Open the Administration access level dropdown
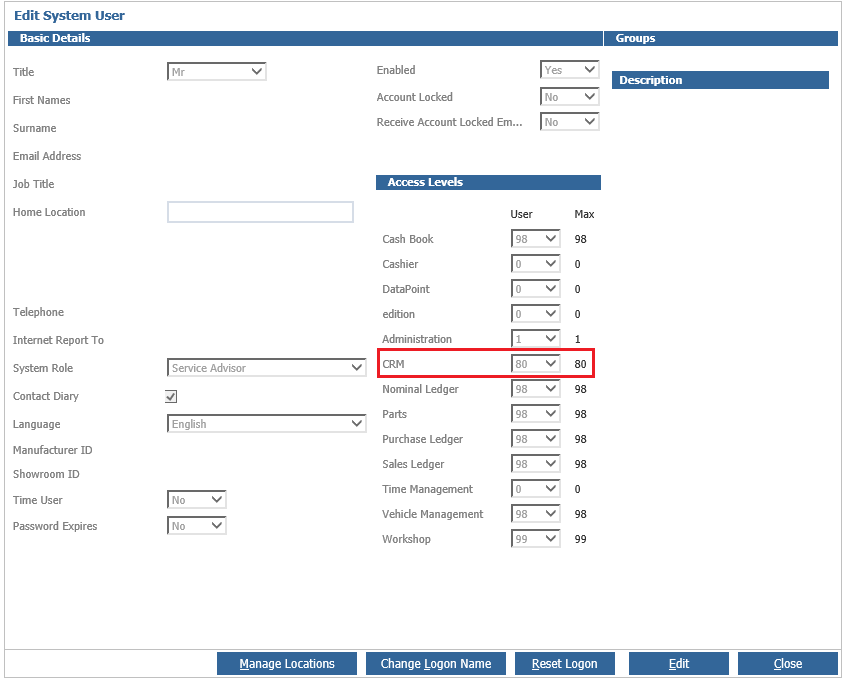 pyautogui.click(x=536, y=339)
